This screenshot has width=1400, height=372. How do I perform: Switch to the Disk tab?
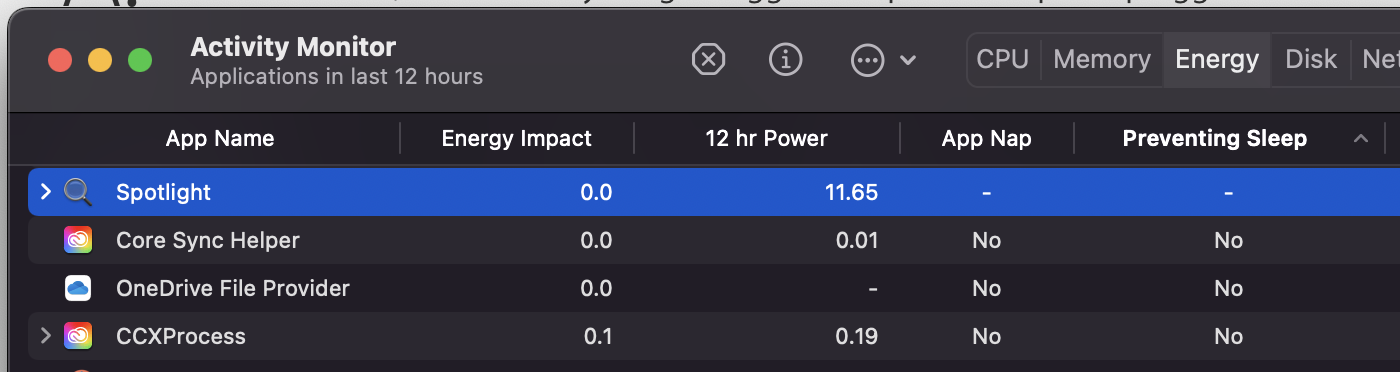tap(1311, 60)
